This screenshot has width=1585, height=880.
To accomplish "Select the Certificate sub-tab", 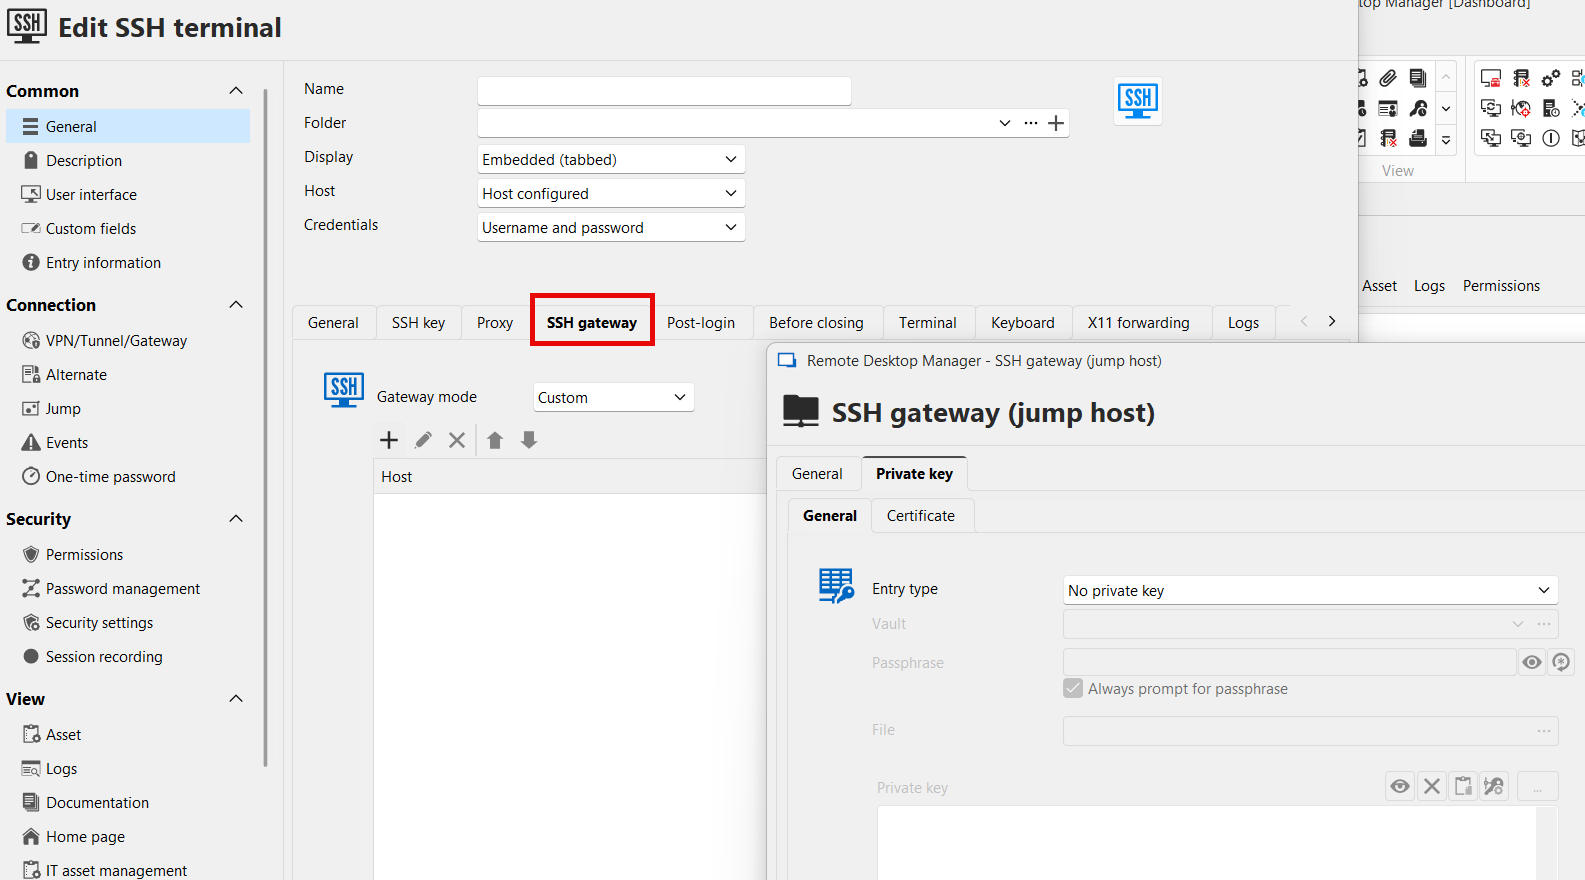I will click(921, 516).
